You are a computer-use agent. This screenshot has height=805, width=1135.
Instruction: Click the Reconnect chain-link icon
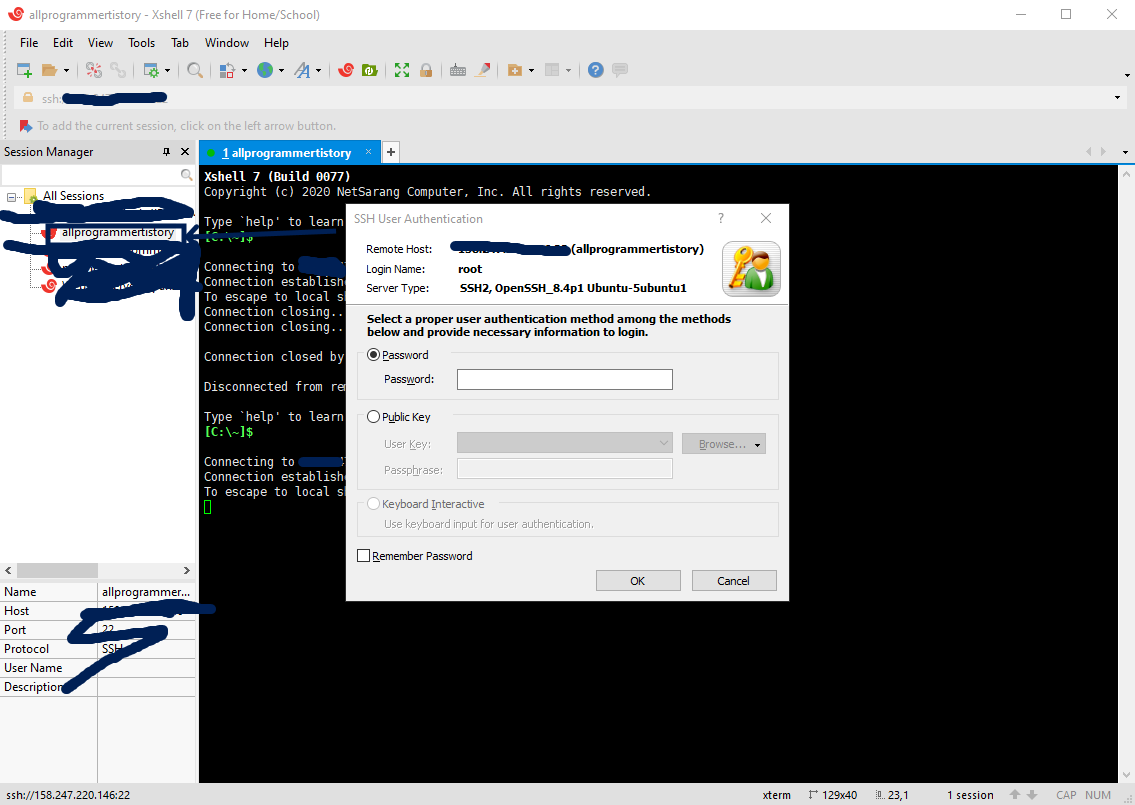118,70
